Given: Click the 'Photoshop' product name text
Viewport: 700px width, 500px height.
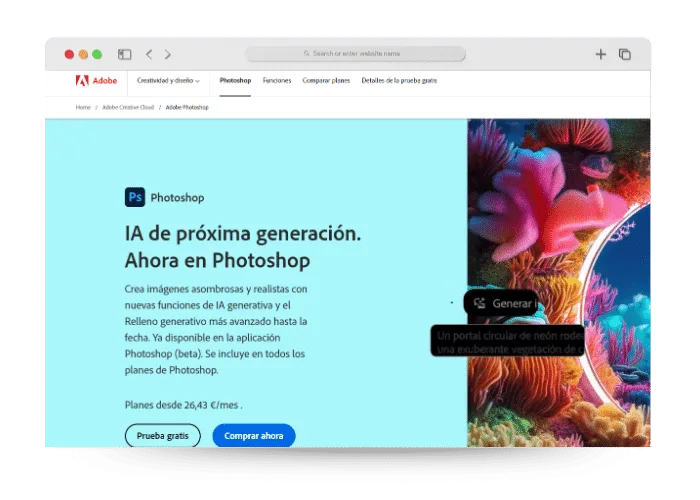Looking at the screenshot, I should point(177,197).
